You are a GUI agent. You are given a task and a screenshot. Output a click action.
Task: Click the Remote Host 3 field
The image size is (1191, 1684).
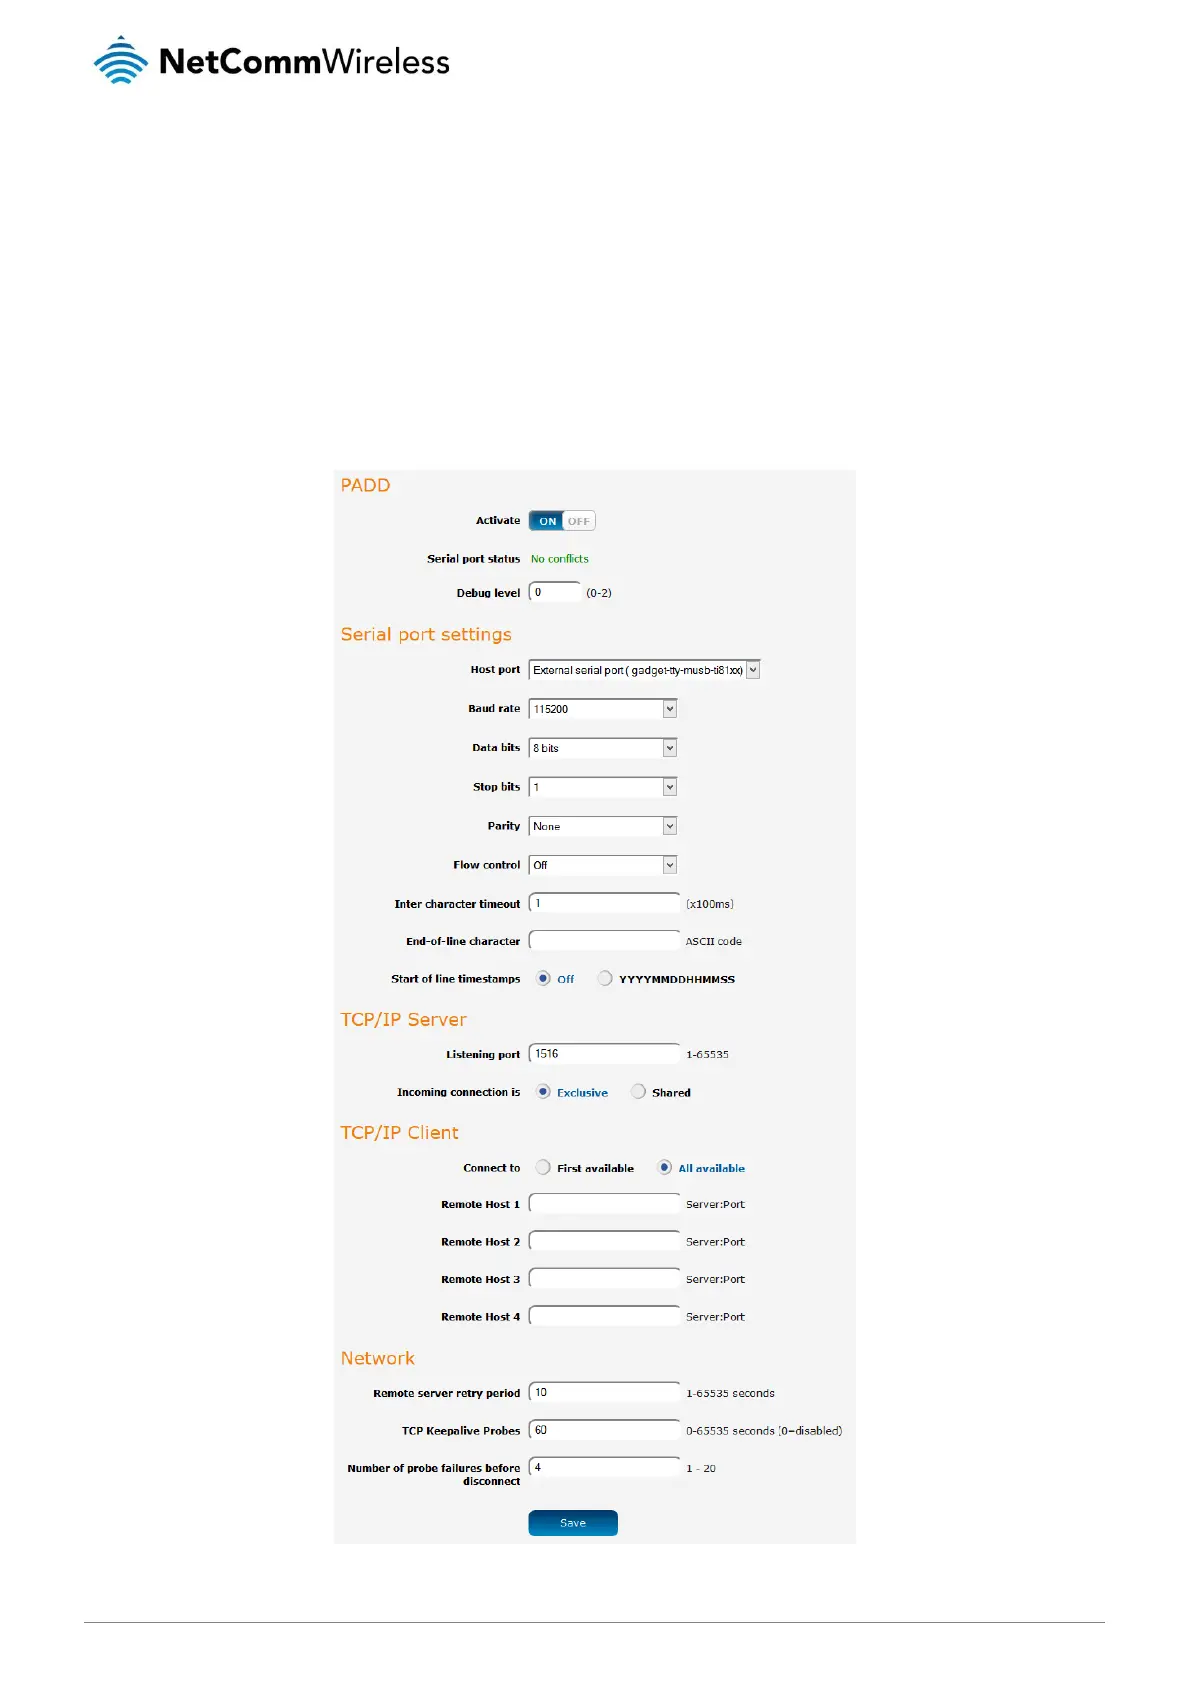coord(604,1279)
